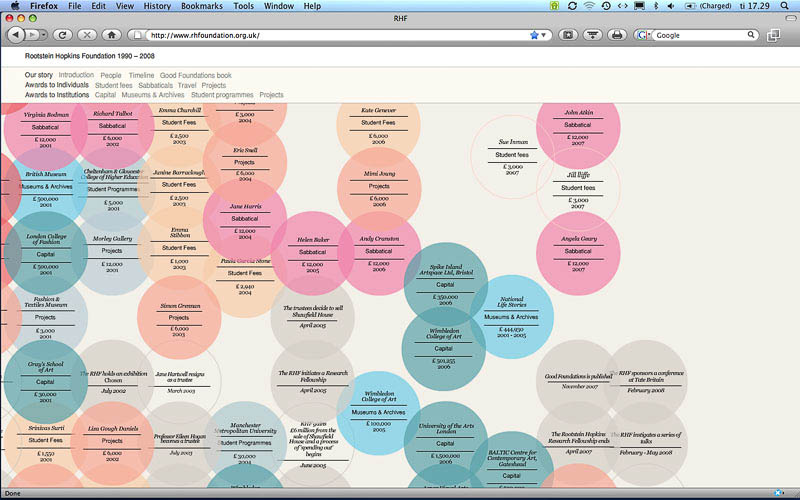Open the Student fees link
This screenshot has height=500, width=800.
(114, 85)
